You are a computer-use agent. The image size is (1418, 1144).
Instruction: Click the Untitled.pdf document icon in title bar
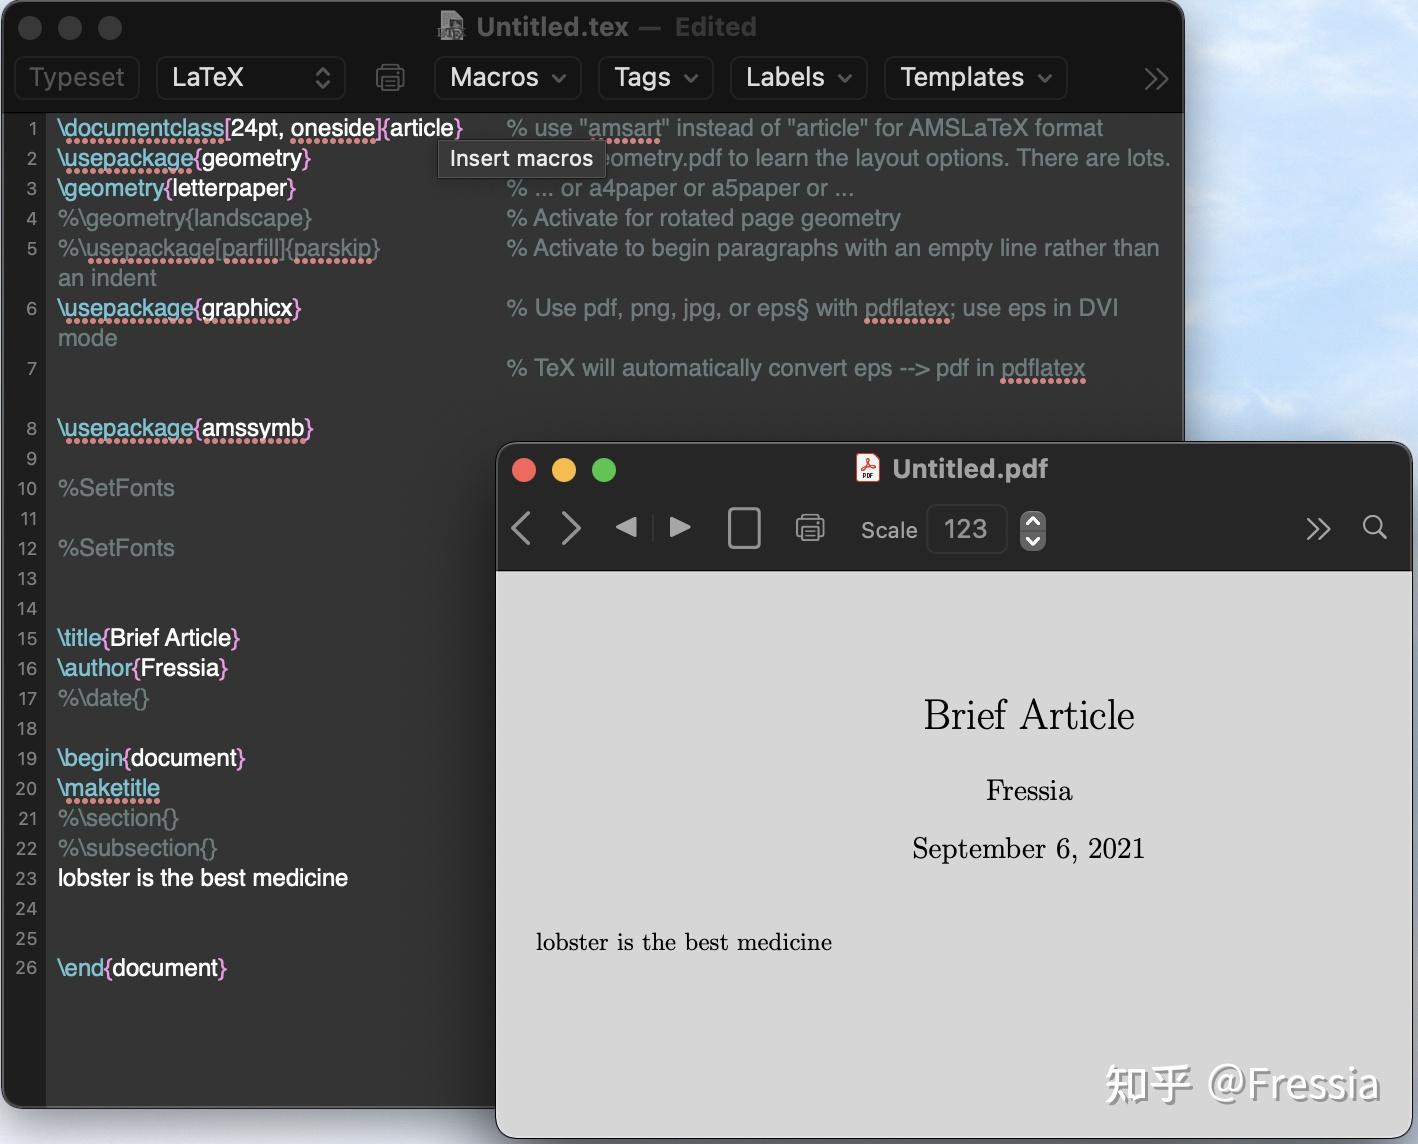(868, 467)
